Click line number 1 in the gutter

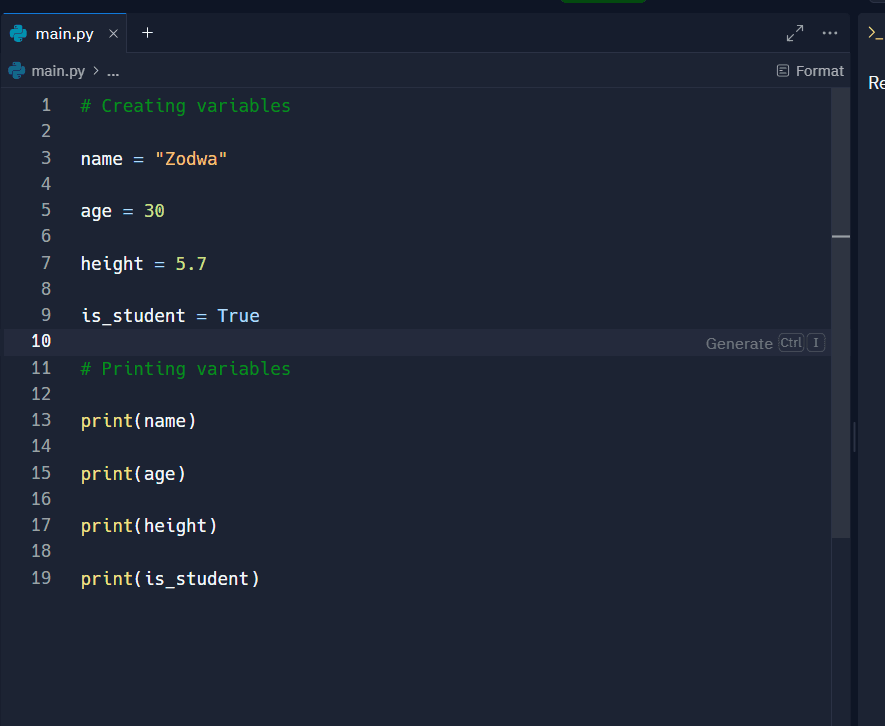45,105
